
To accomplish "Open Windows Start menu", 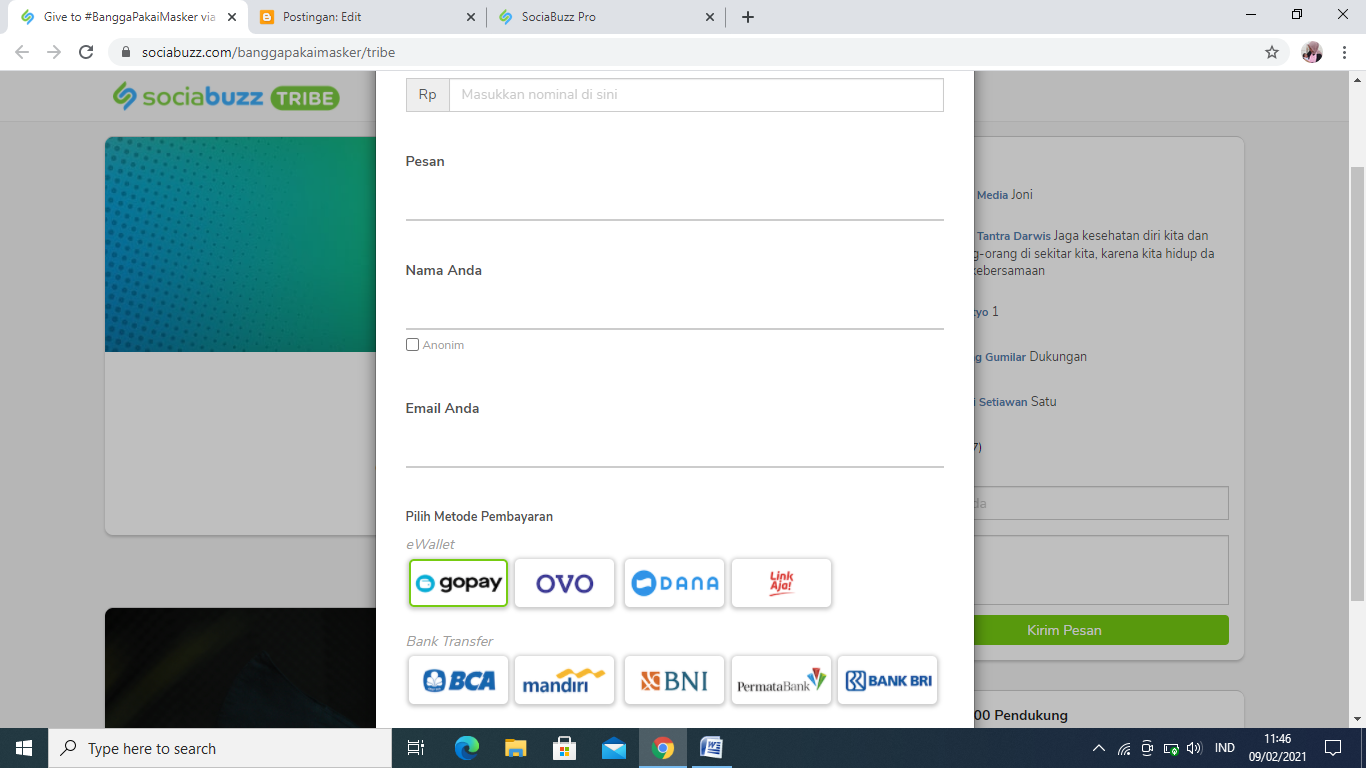I will [x=23, y=748].
